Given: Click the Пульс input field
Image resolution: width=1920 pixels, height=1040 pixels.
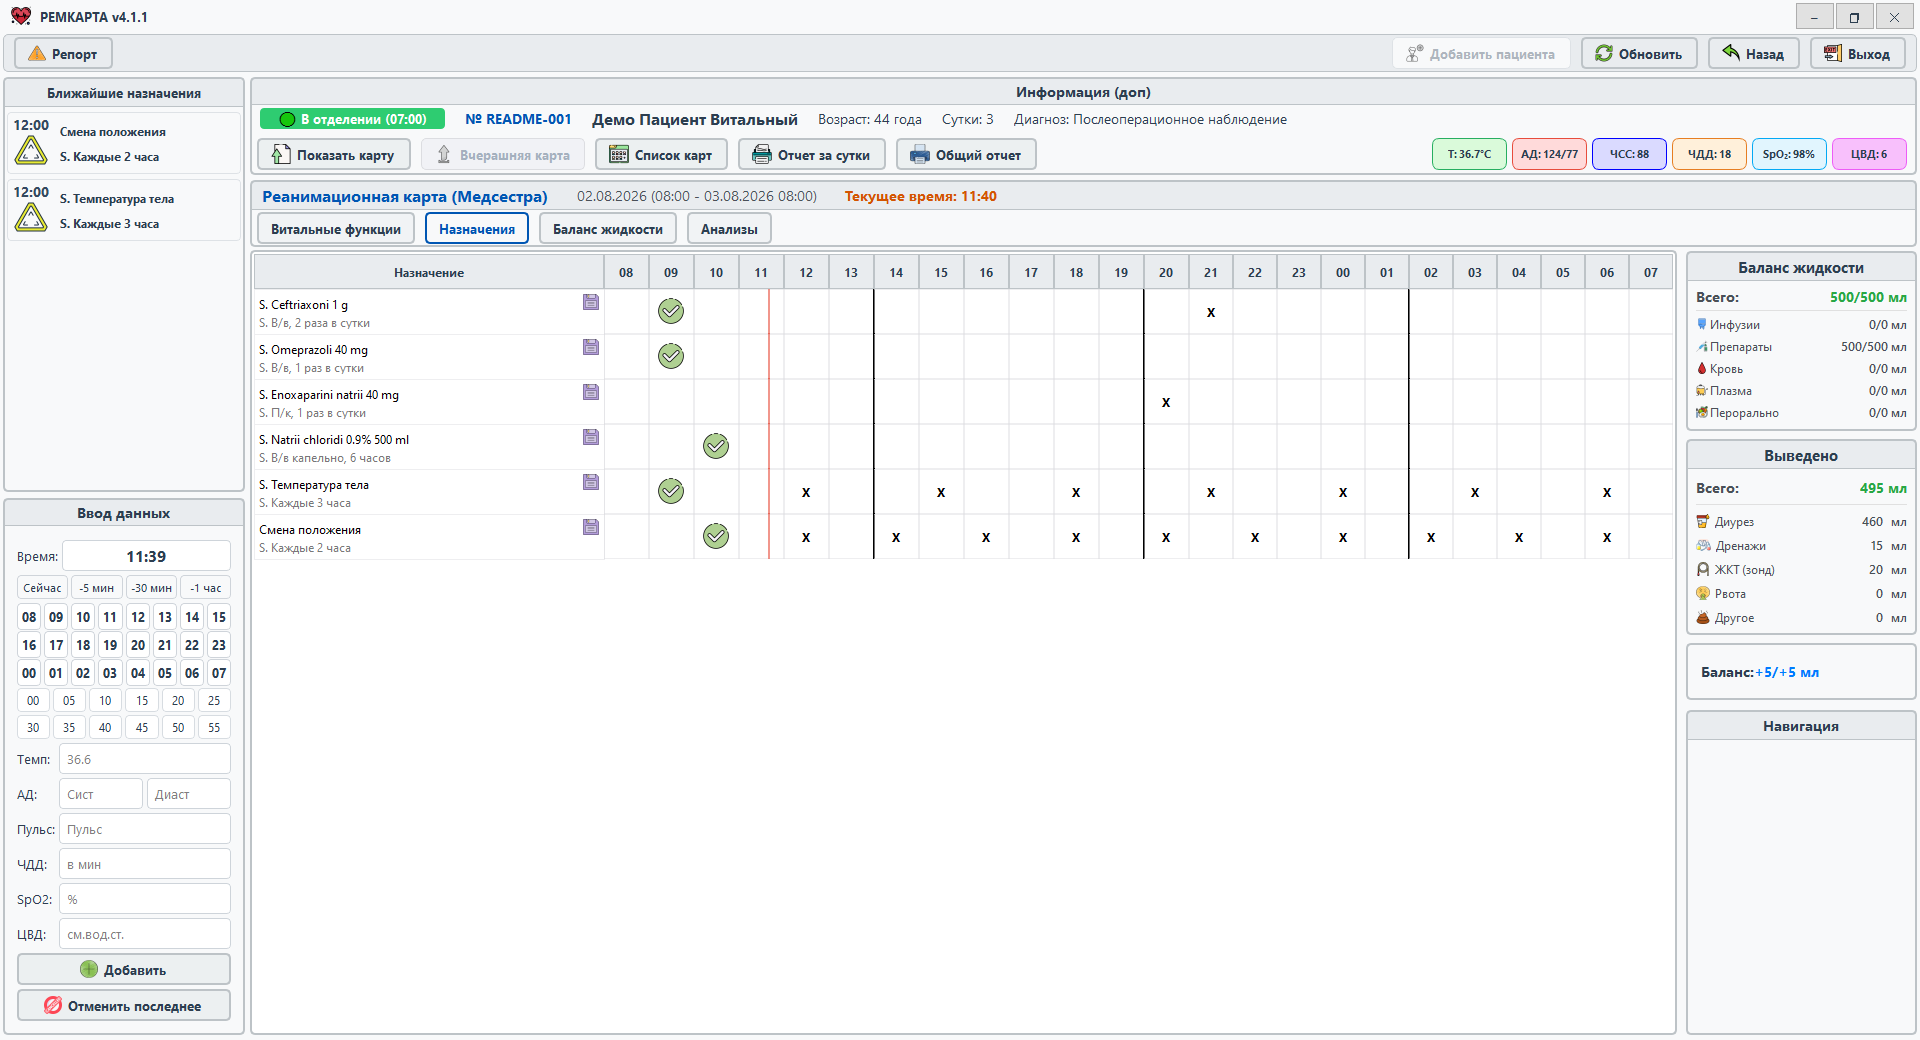Looking at the screenshot, I should (x=145, y=830).
